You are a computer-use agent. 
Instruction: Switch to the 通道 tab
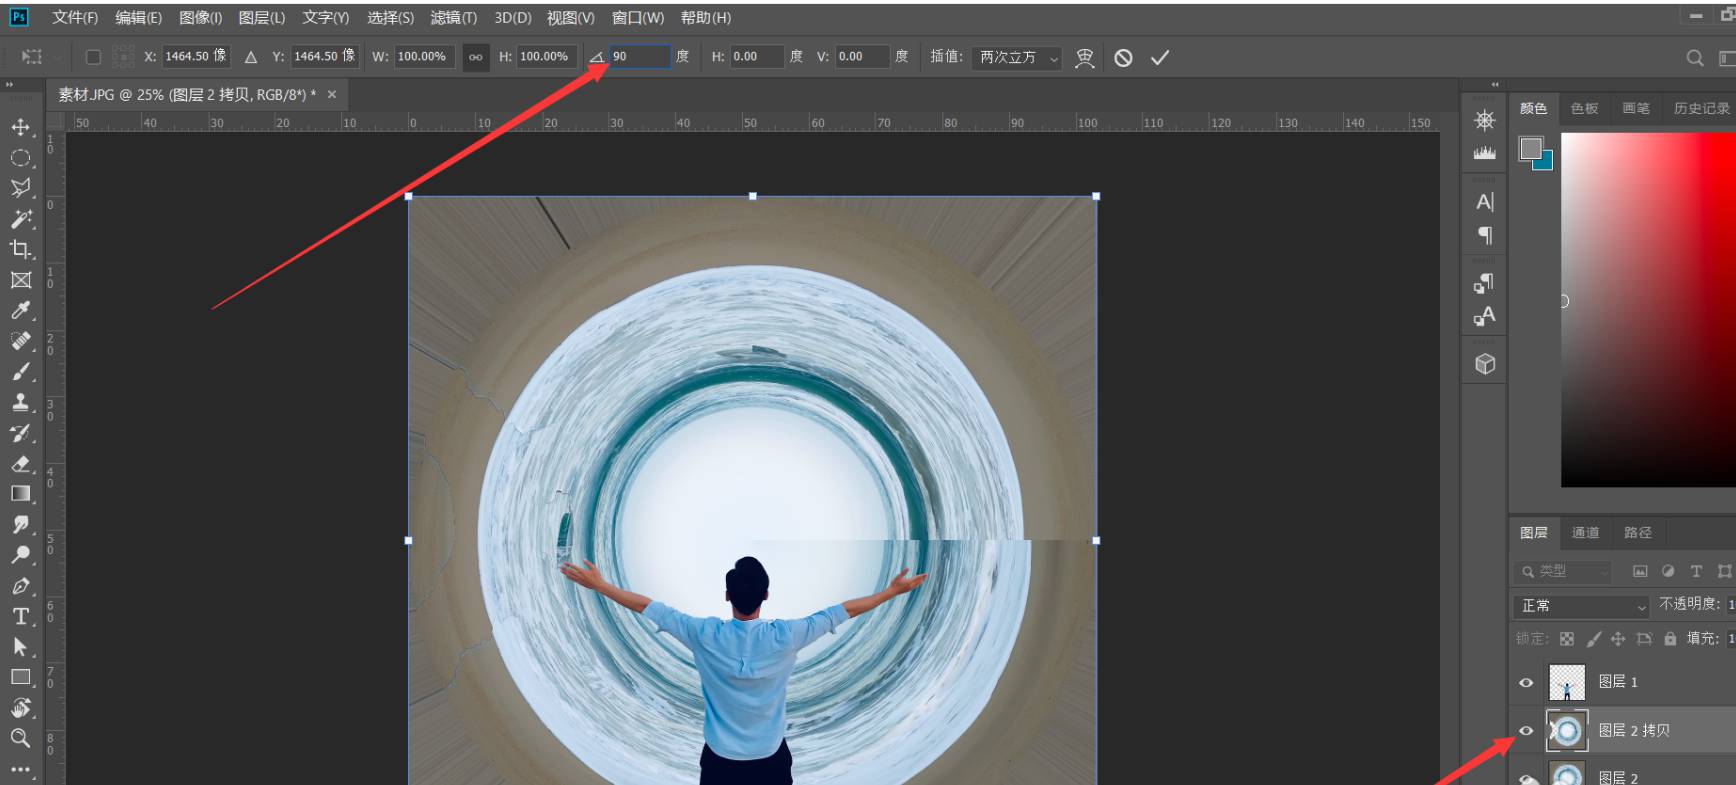tap(1585, 533)
